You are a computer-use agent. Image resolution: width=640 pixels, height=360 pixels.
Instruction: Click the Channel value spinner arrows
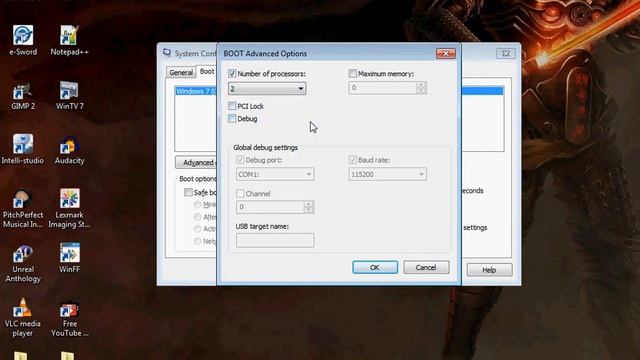pos(309,207)
